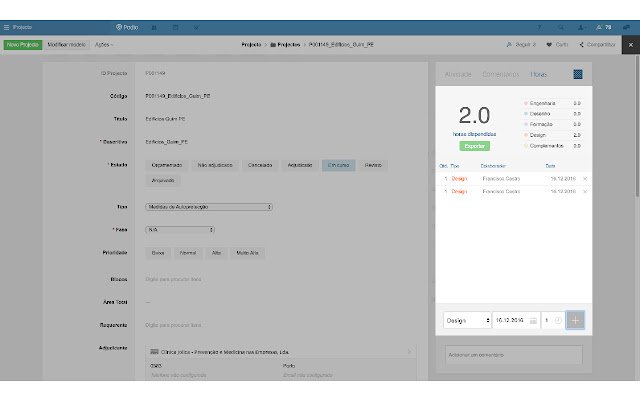Delete the first Design hours entry
Screen dimensions: 640x400
click(x=585, y=179)
